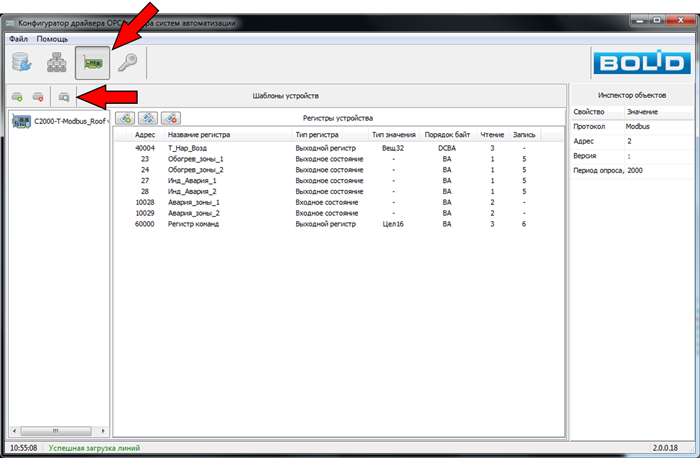Open the Файл menu
Screen dimensions: 700x458
[19, 38]
